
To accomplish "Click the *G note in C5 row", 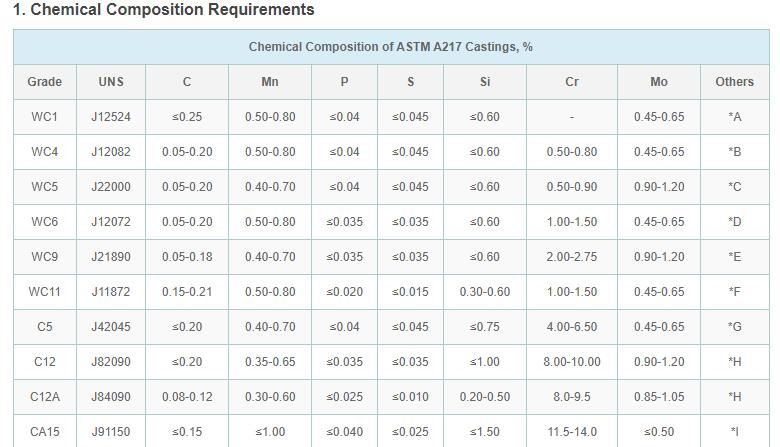I will point(735,327).
